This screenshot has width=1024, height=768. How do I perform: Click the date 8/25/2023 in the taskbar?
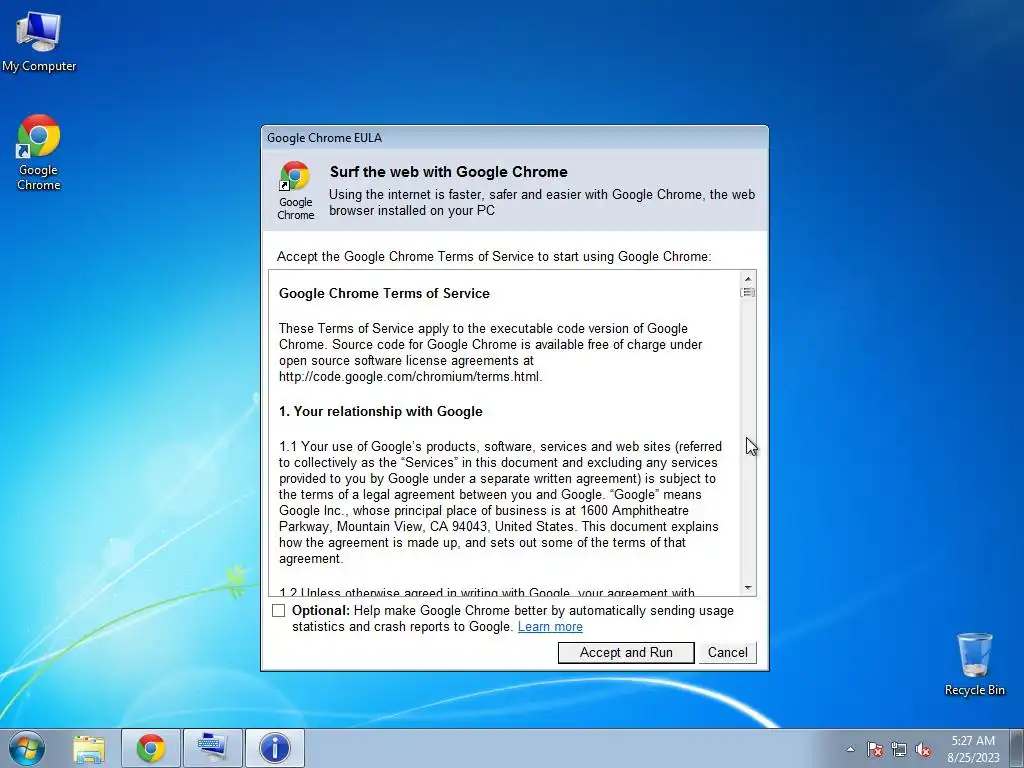974,758
